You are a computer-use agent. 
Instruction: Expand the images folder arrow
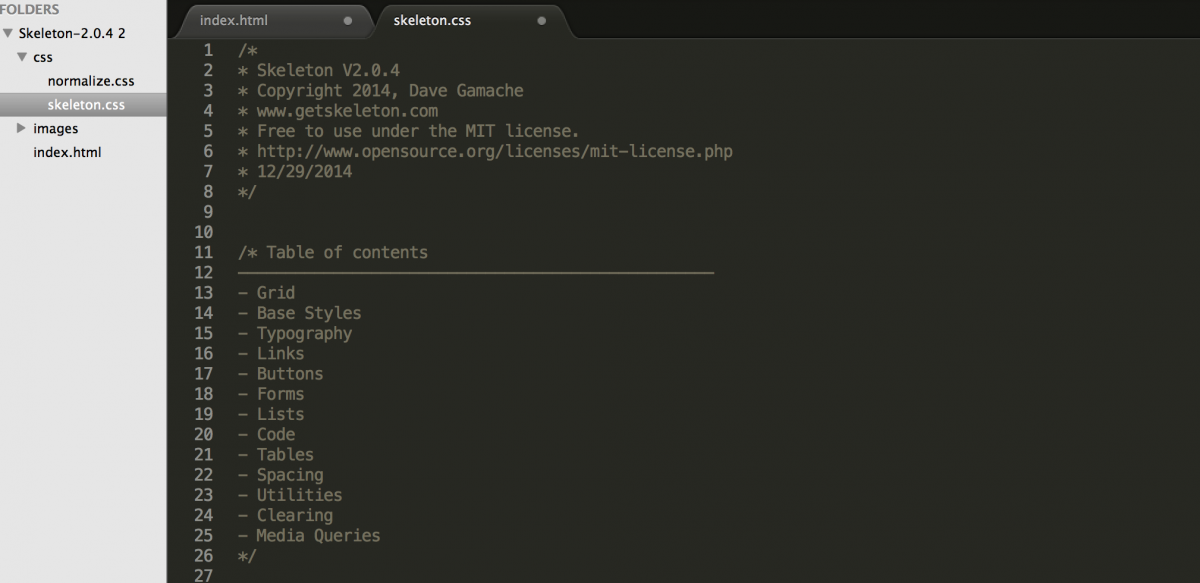(22, 129)
